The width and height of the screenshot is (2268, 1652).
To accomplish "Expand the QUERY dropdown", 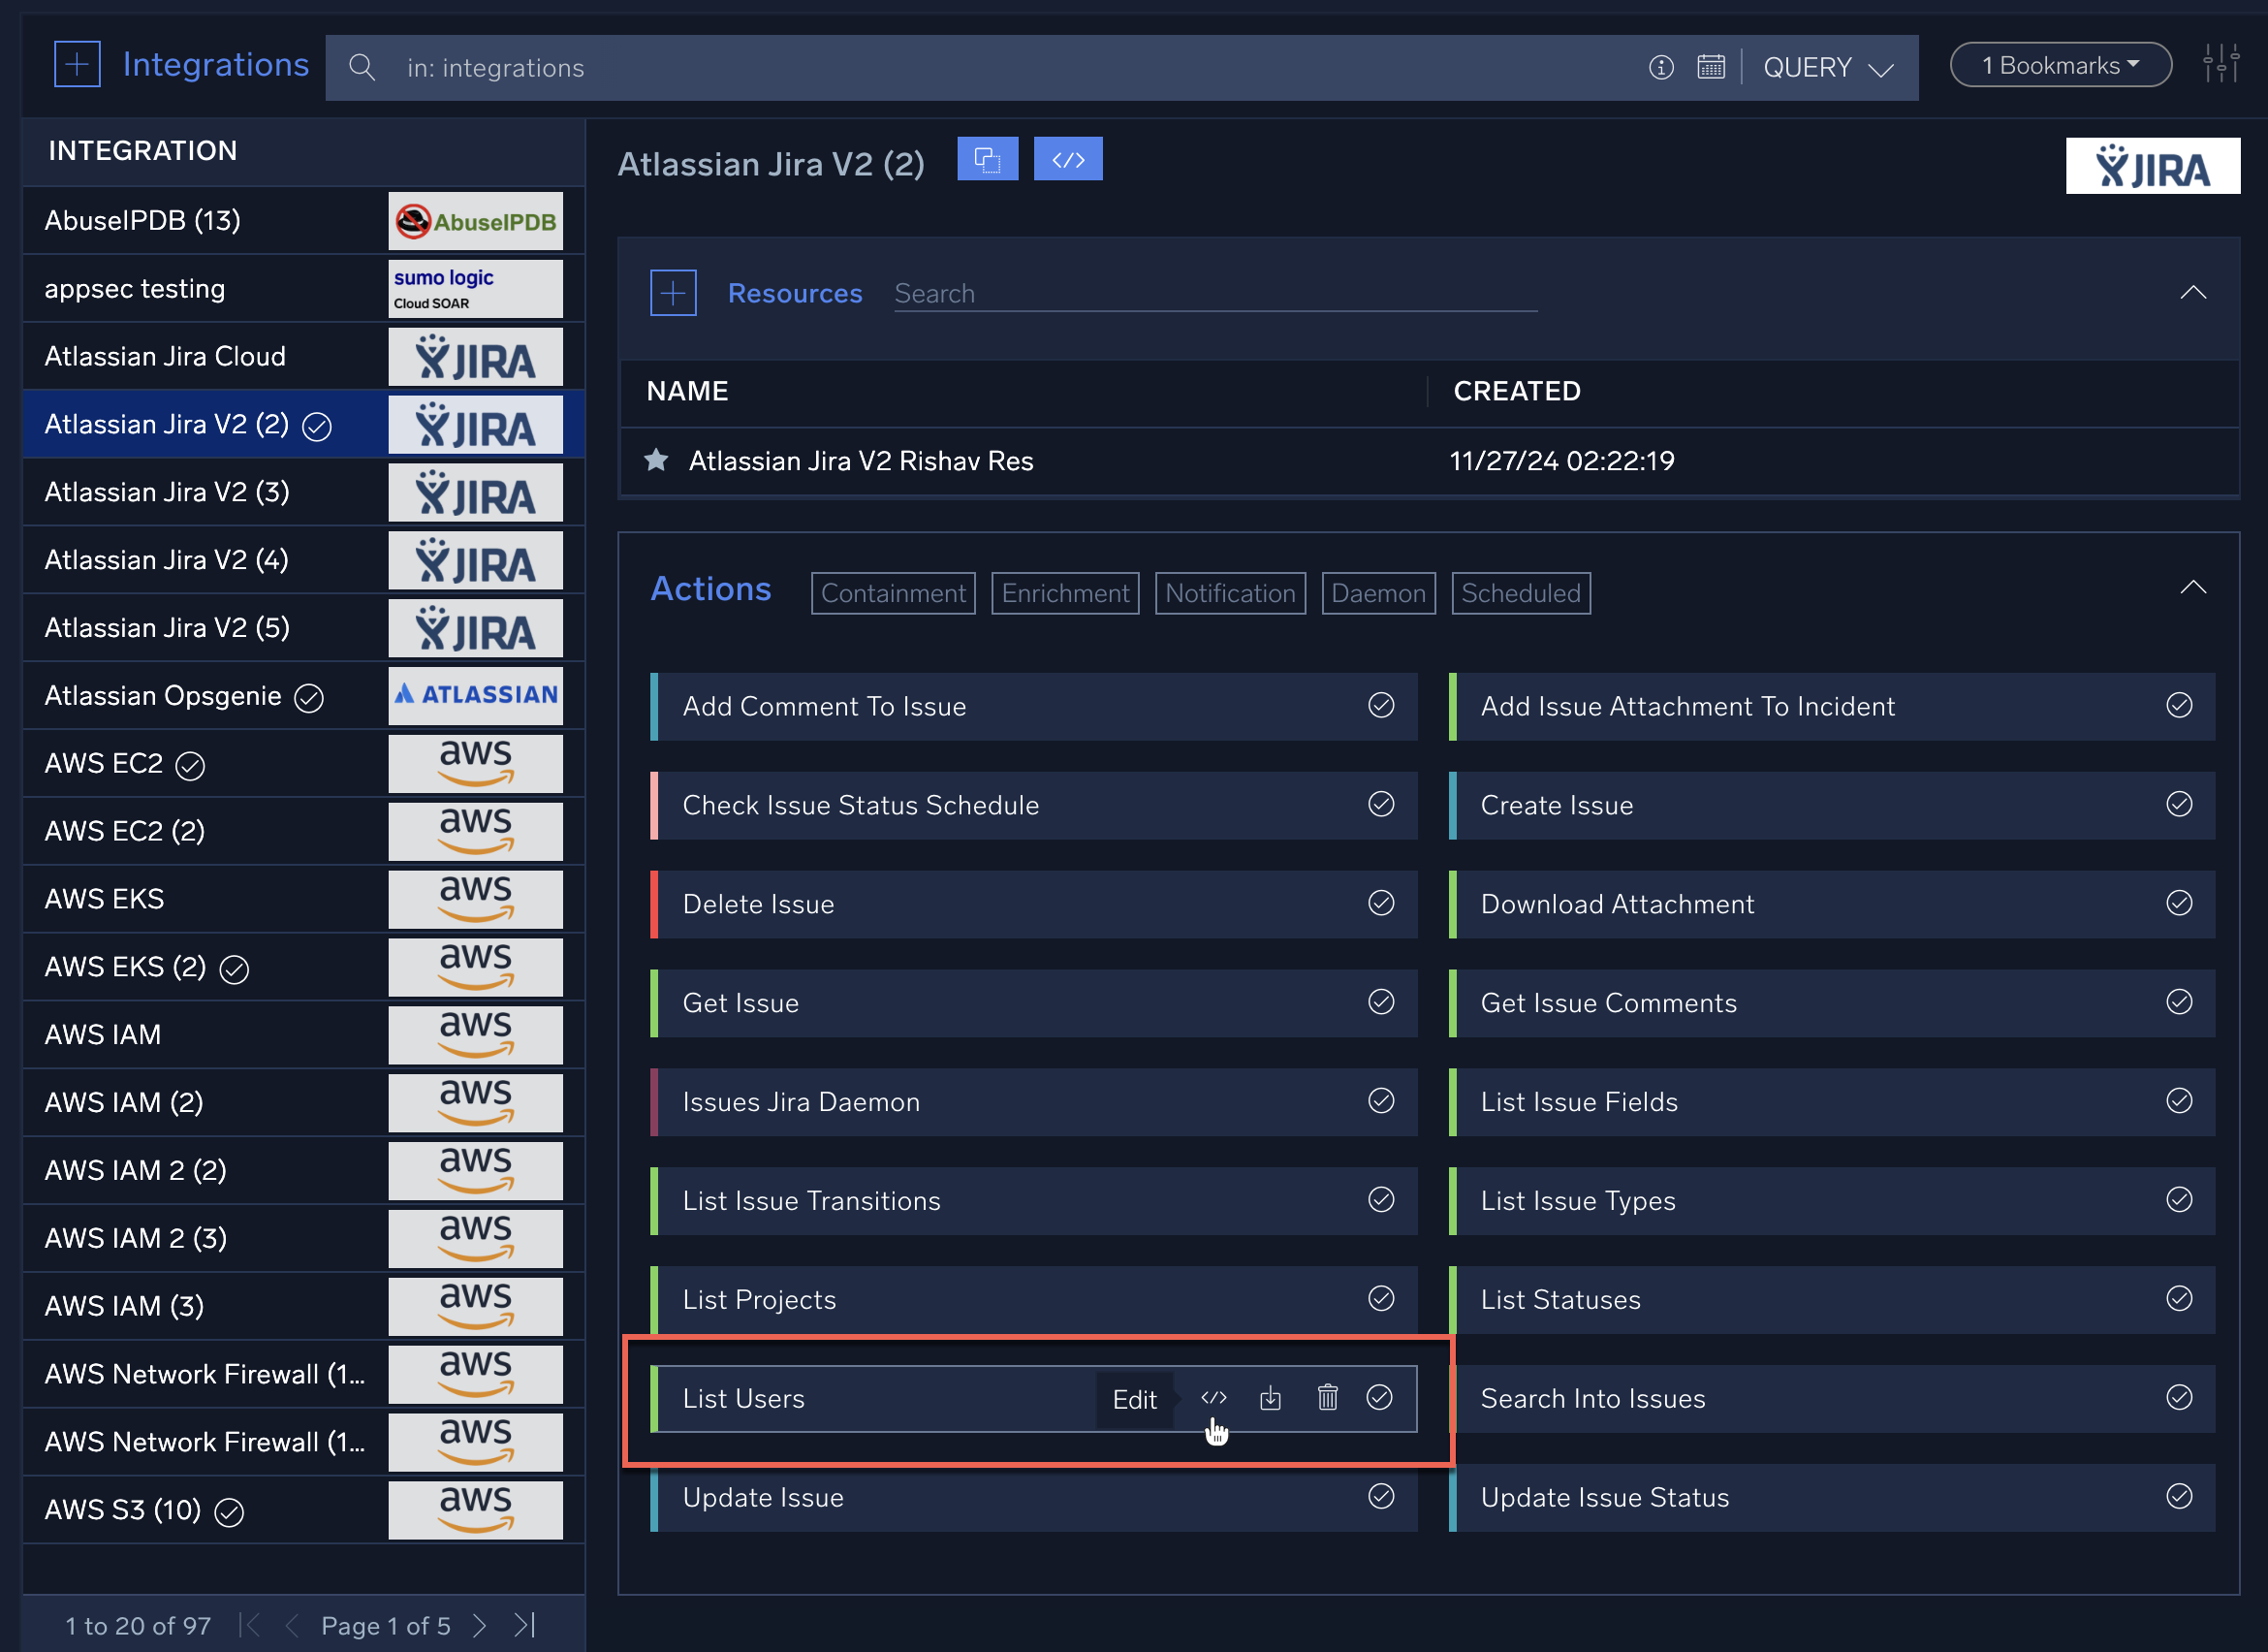I will coord(1827,67).
